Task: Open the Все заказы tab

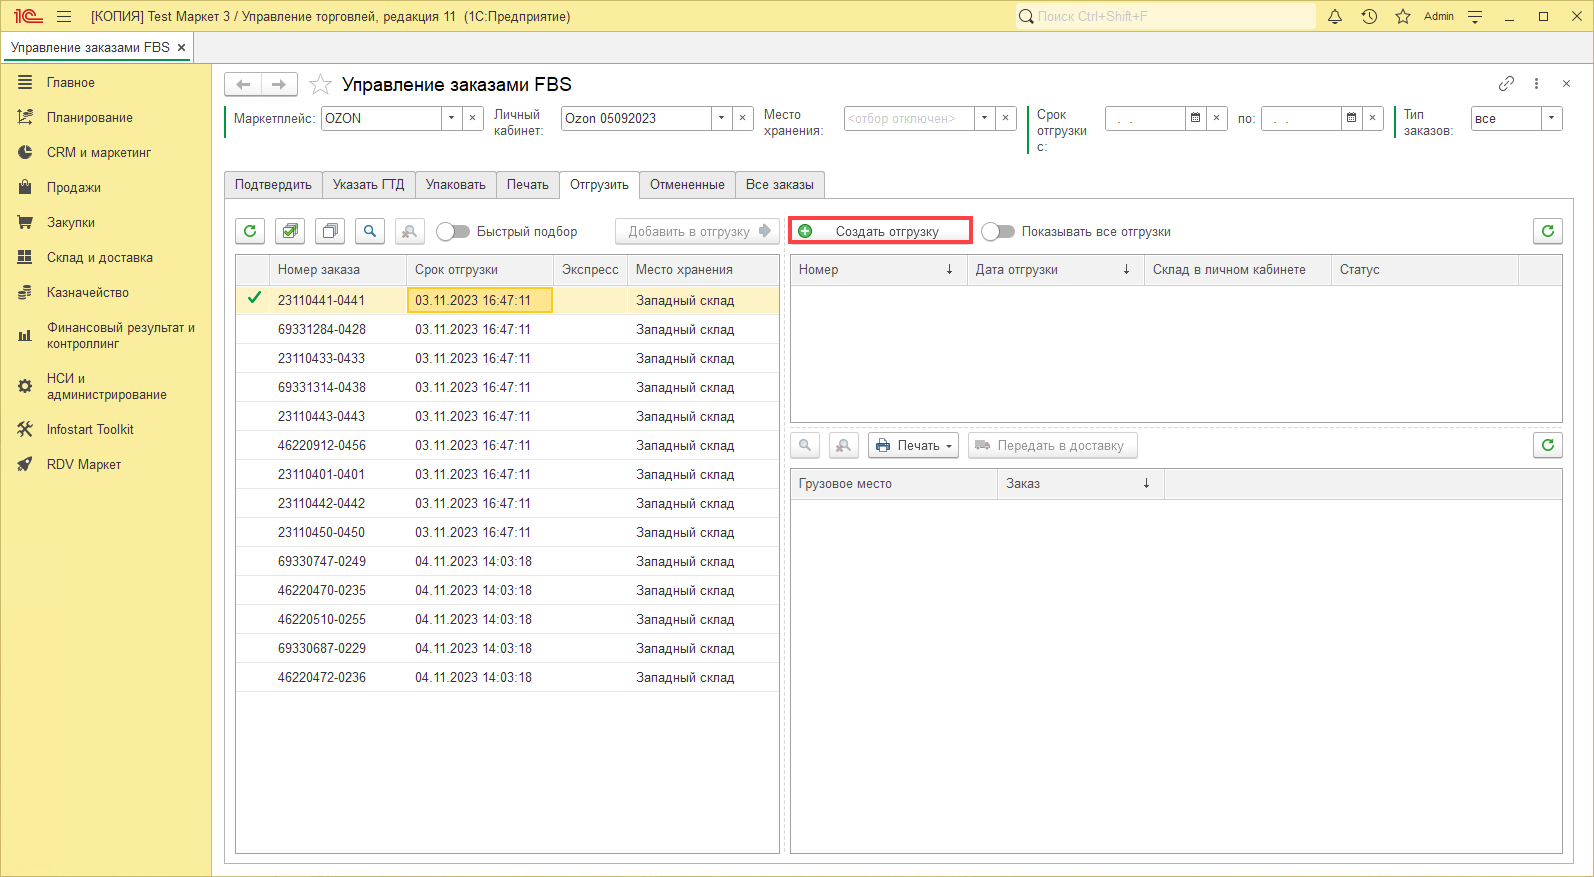Action: (x=779, y=185)
